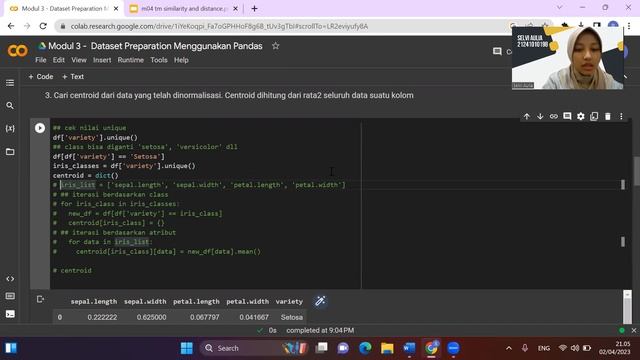Add a comment to the cell
The width and height of the screenshot is (640, 360).
point(567,116)
